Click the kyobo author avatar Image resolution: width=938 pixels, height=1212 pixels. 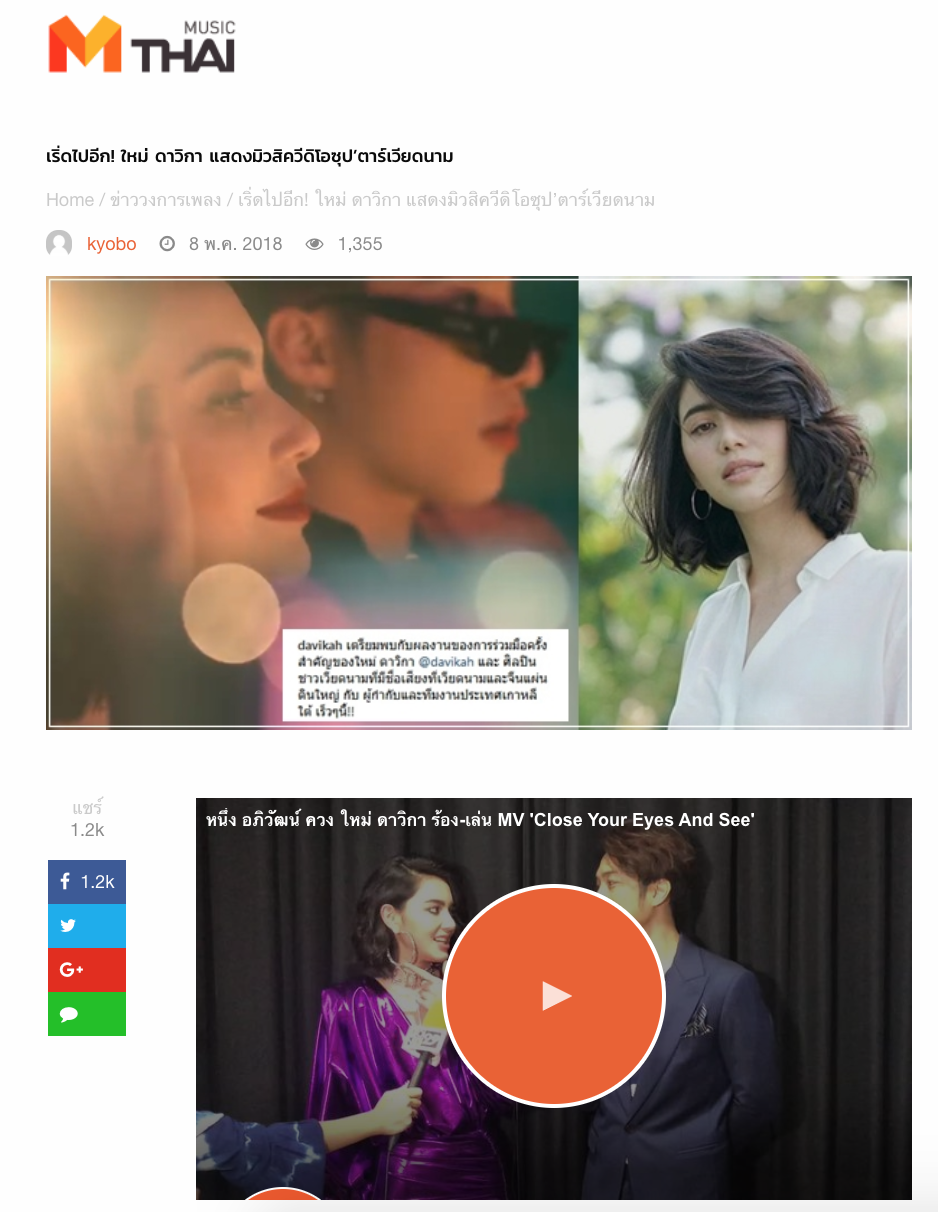(x=59, y=244)
